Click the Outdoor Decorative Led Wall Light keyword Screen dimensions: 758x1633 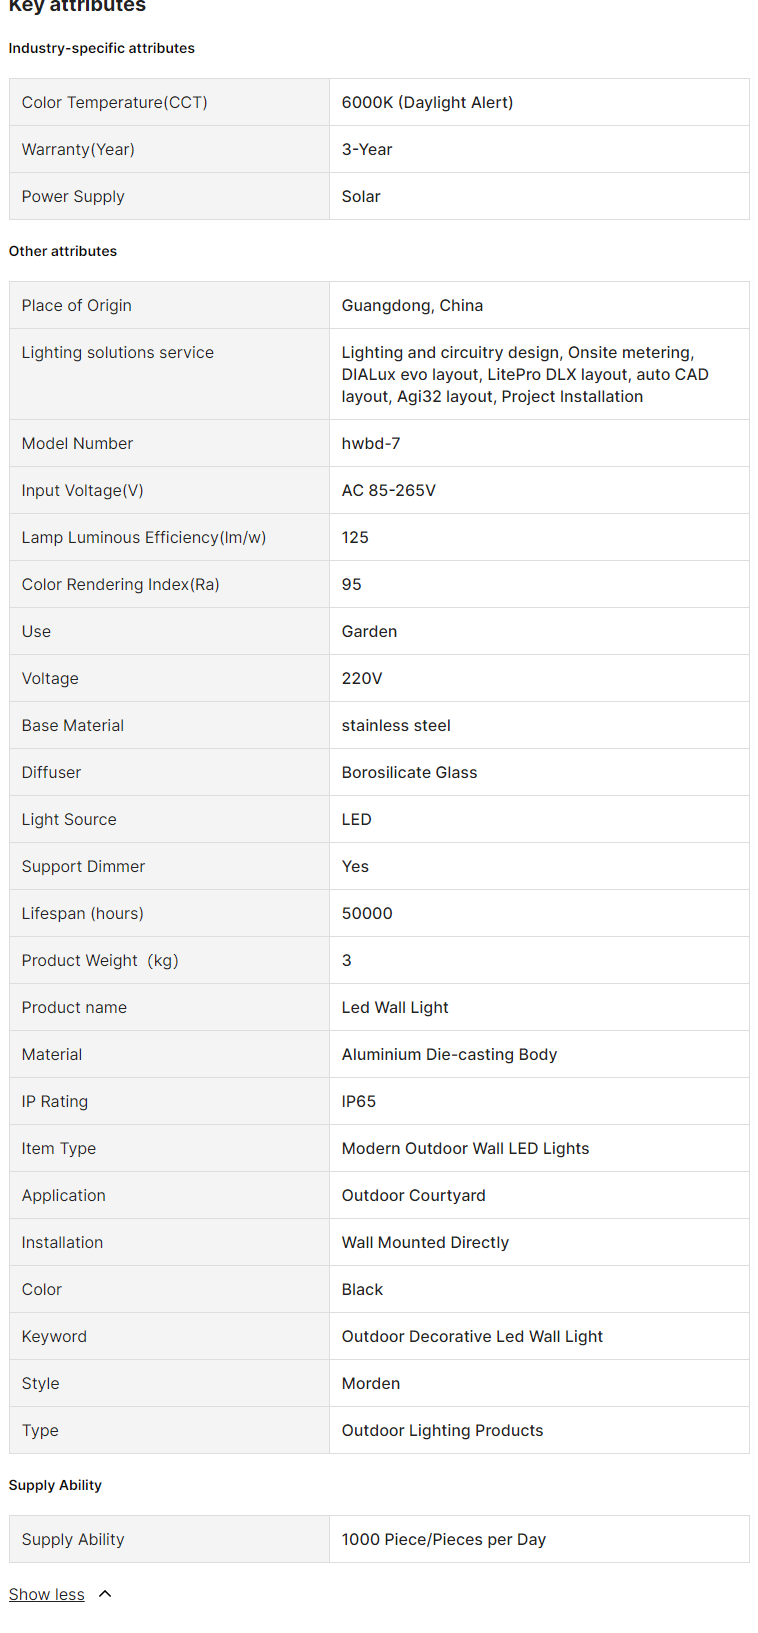[472, 1336]
